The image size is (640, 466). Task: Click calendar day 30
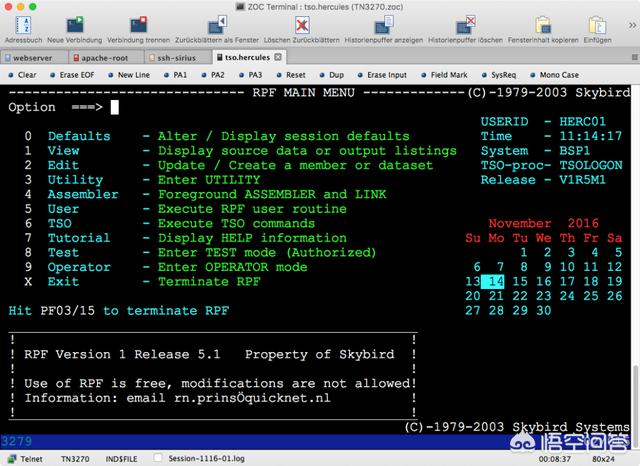point(543,311)
